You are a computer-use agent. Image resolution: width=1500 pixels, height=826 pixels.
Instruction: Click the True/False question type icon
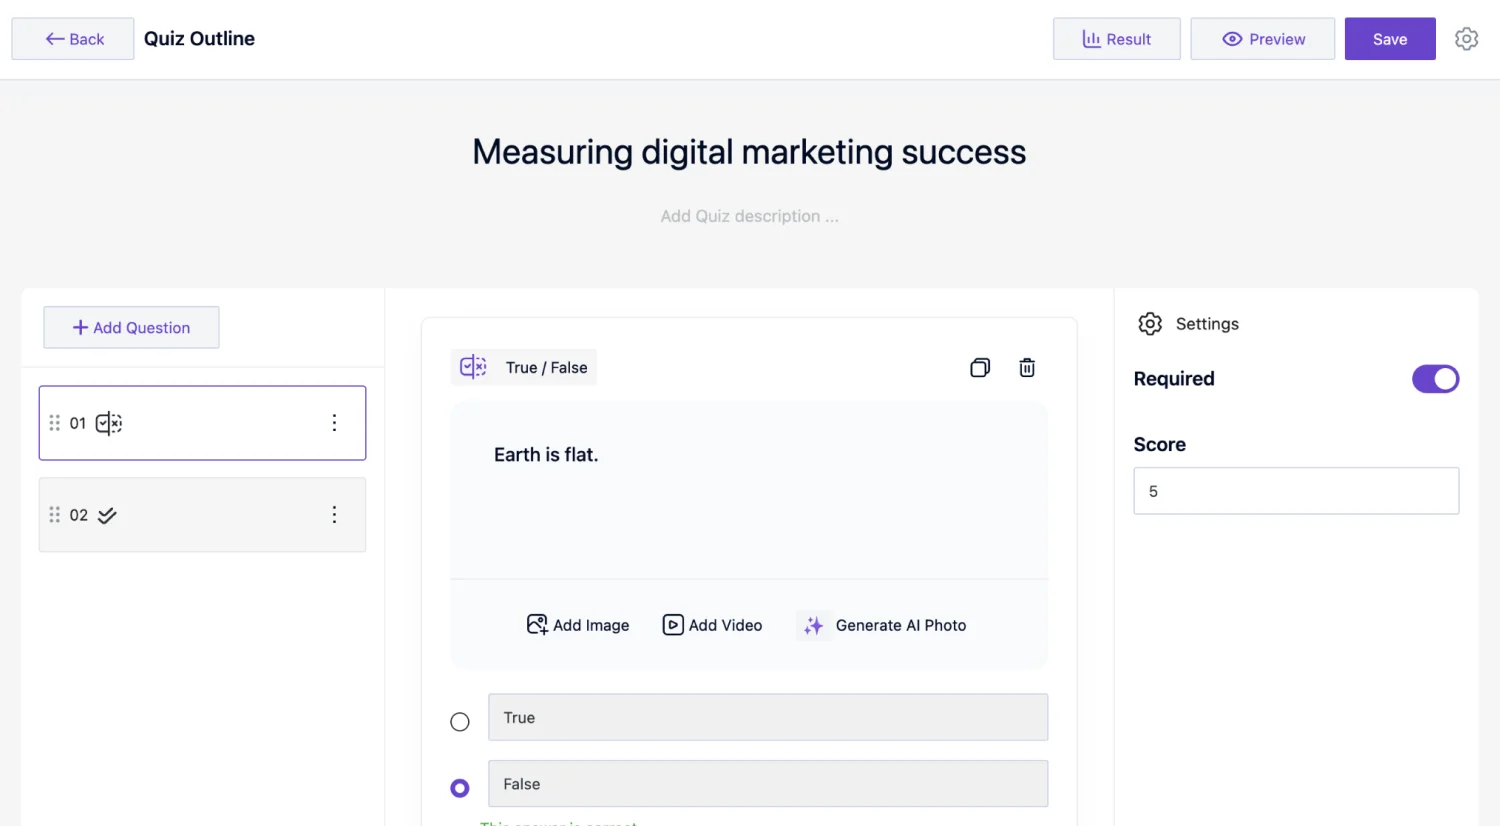click(x=471, y=366)
